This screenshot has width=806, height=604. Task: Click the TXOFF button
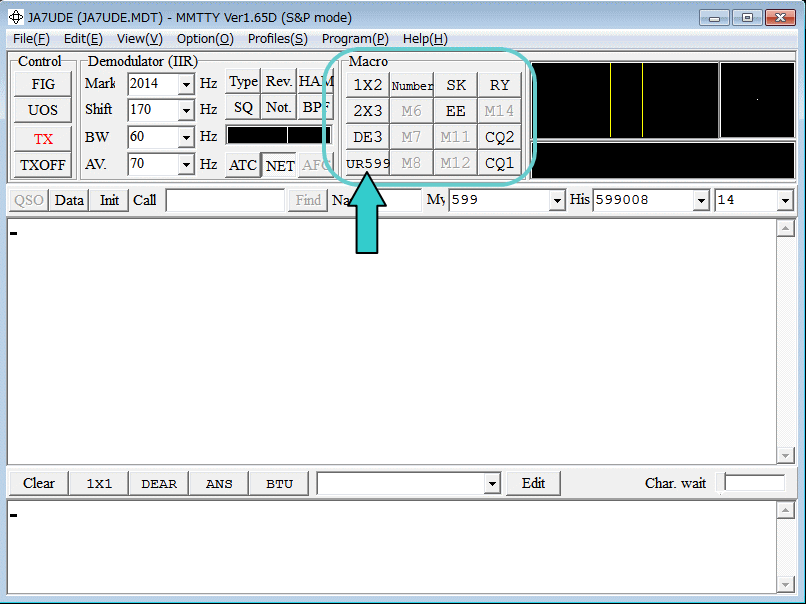(x=43, y=165)
